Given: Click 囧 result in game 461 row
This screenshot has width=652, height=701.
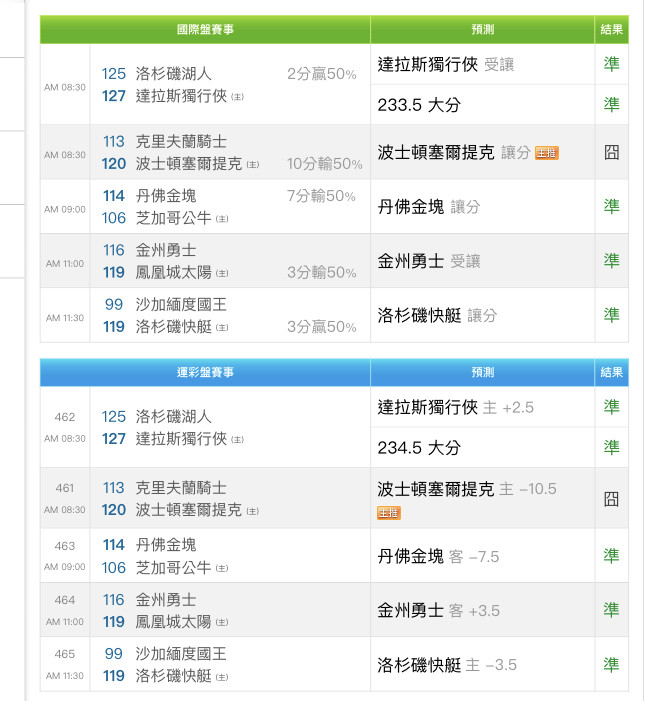Looking at the screenshot, I should [x=611, y=499].
